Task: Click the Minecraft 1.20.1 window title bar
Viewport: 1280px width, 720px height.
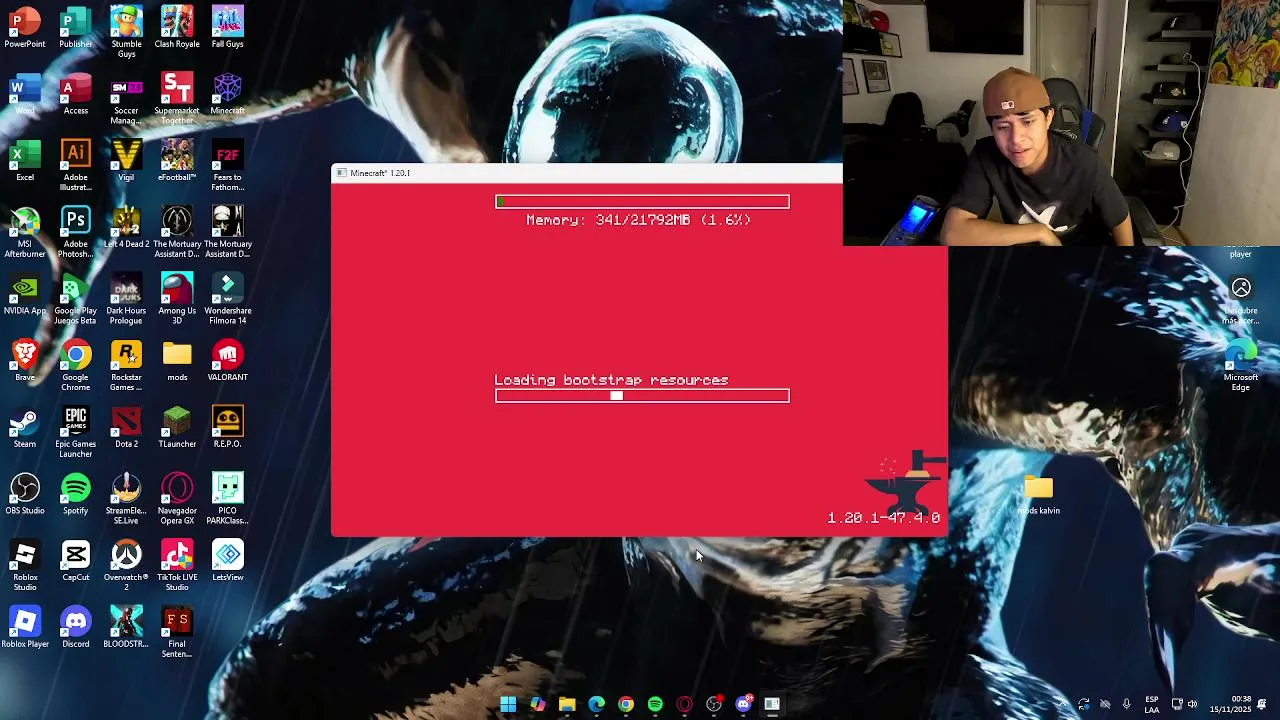Action: (x=586, y=173)
